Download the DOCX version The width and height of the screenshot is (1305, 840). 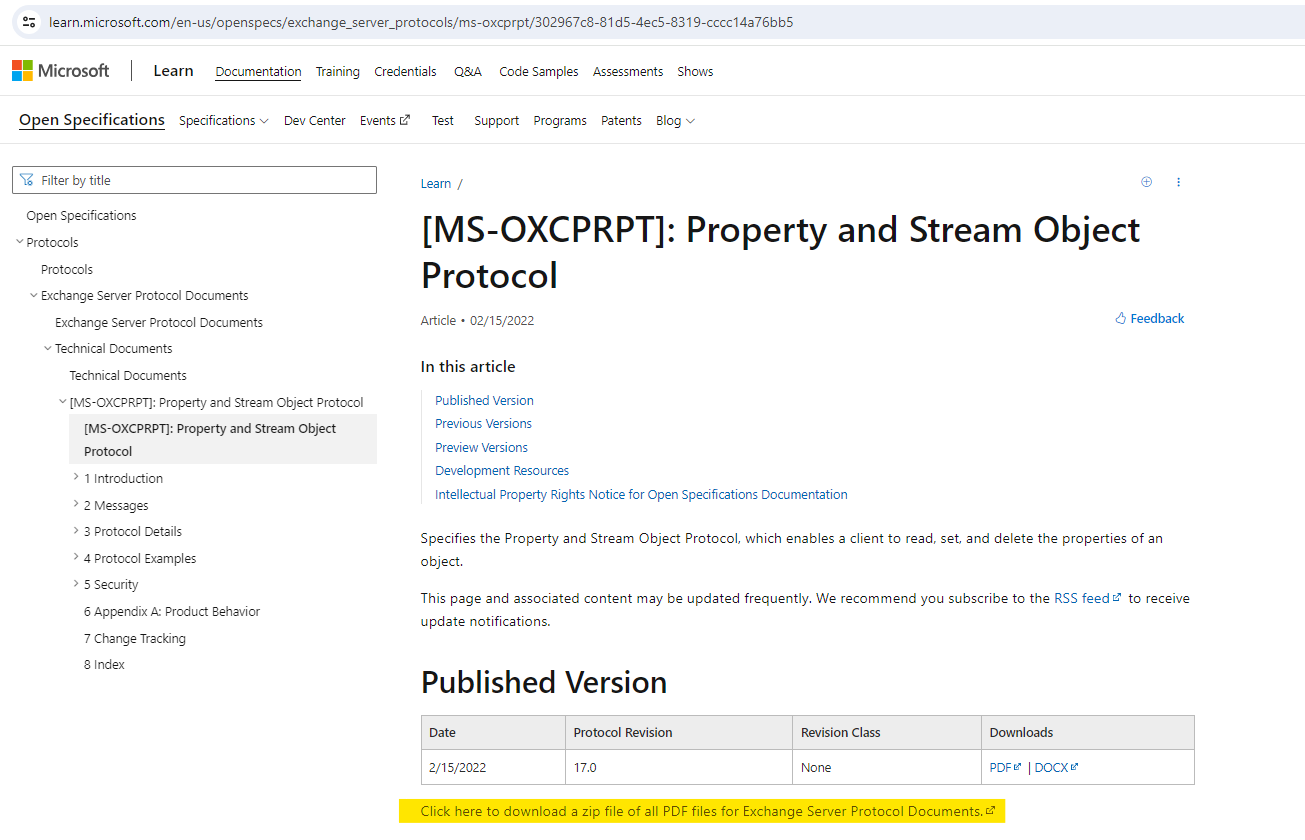(1056, 768)
